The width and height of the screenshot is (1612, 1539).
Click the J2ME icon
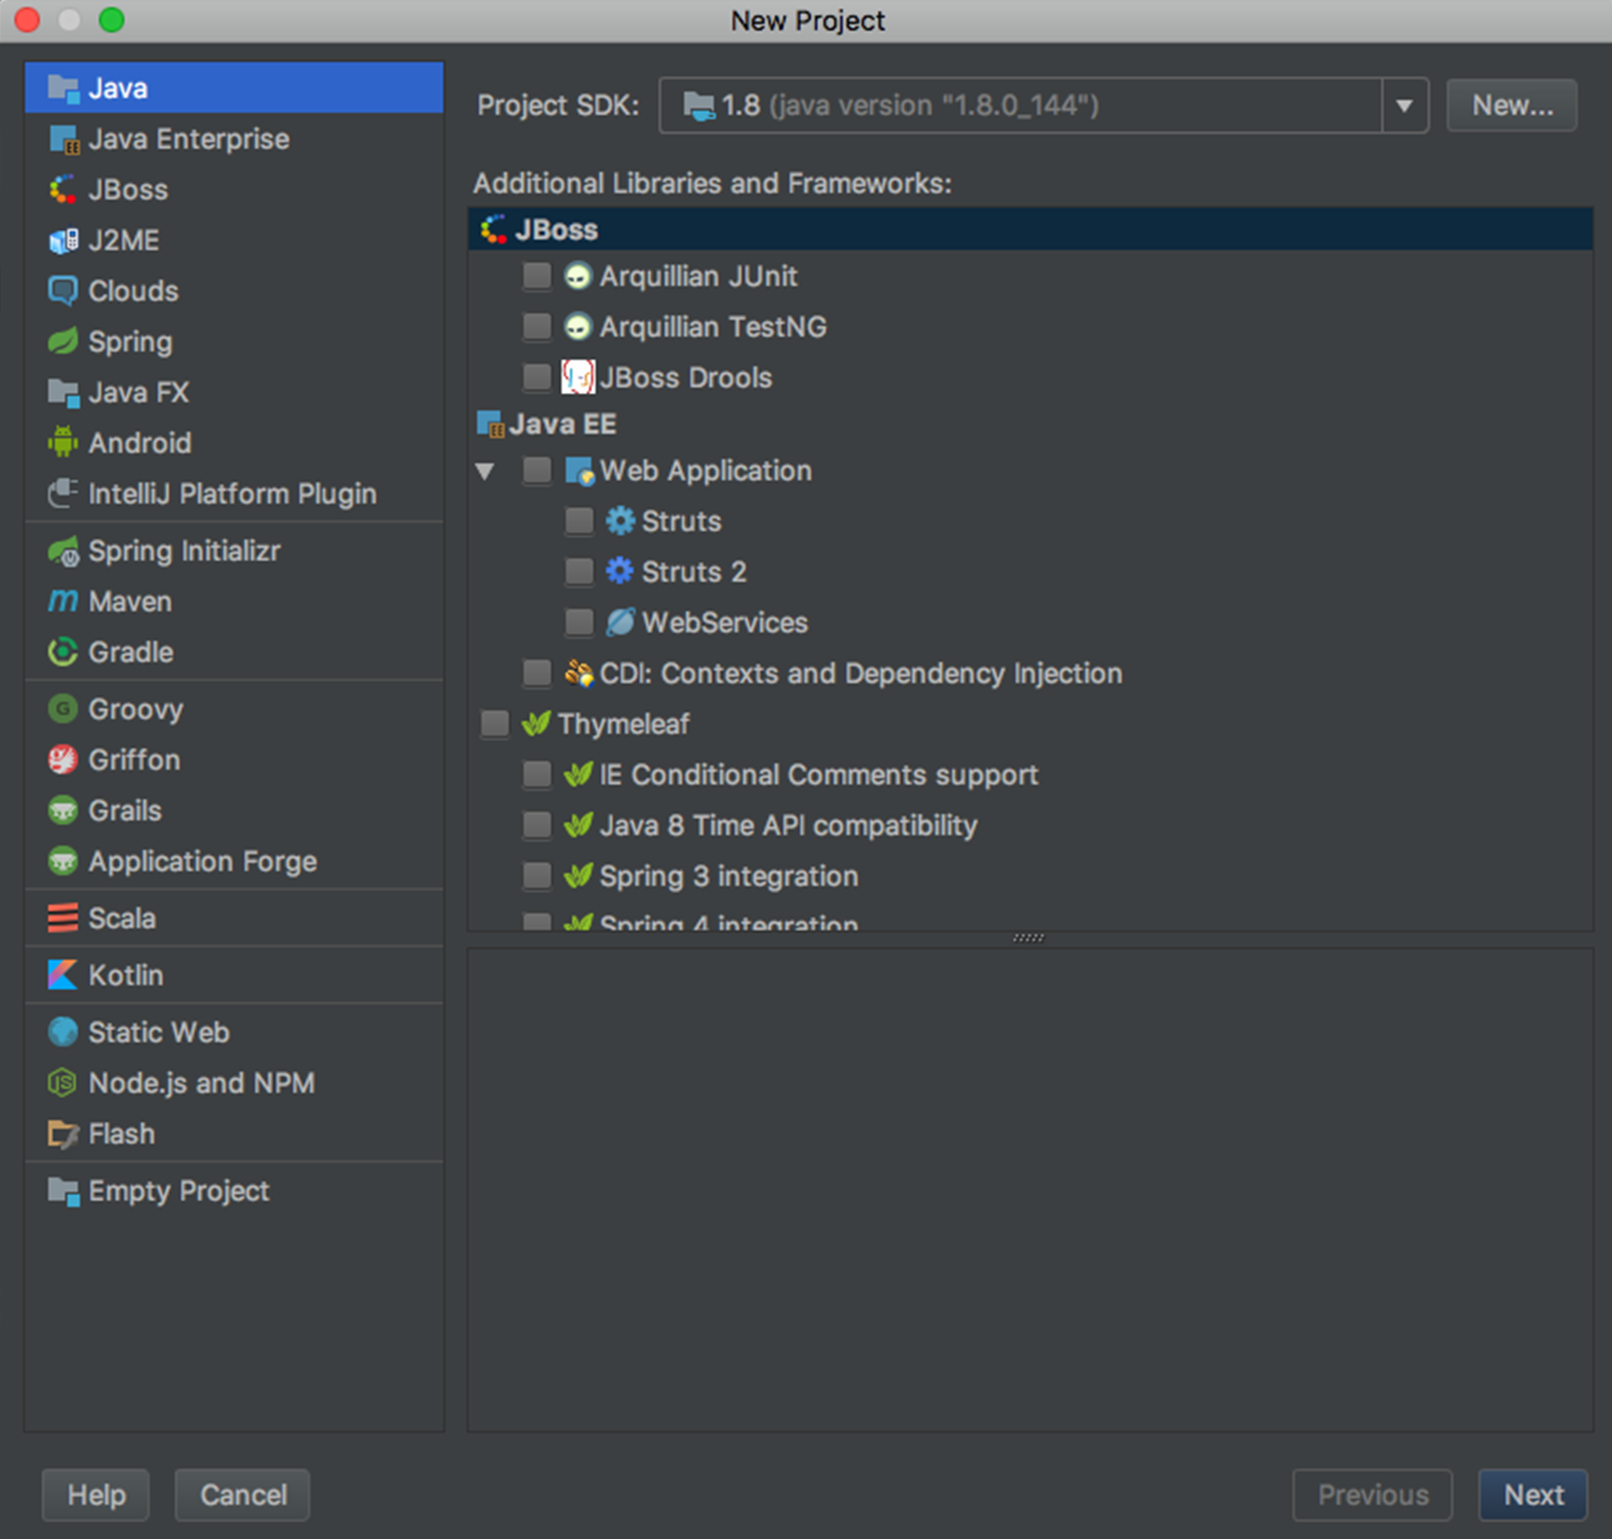tap(63, 241)
